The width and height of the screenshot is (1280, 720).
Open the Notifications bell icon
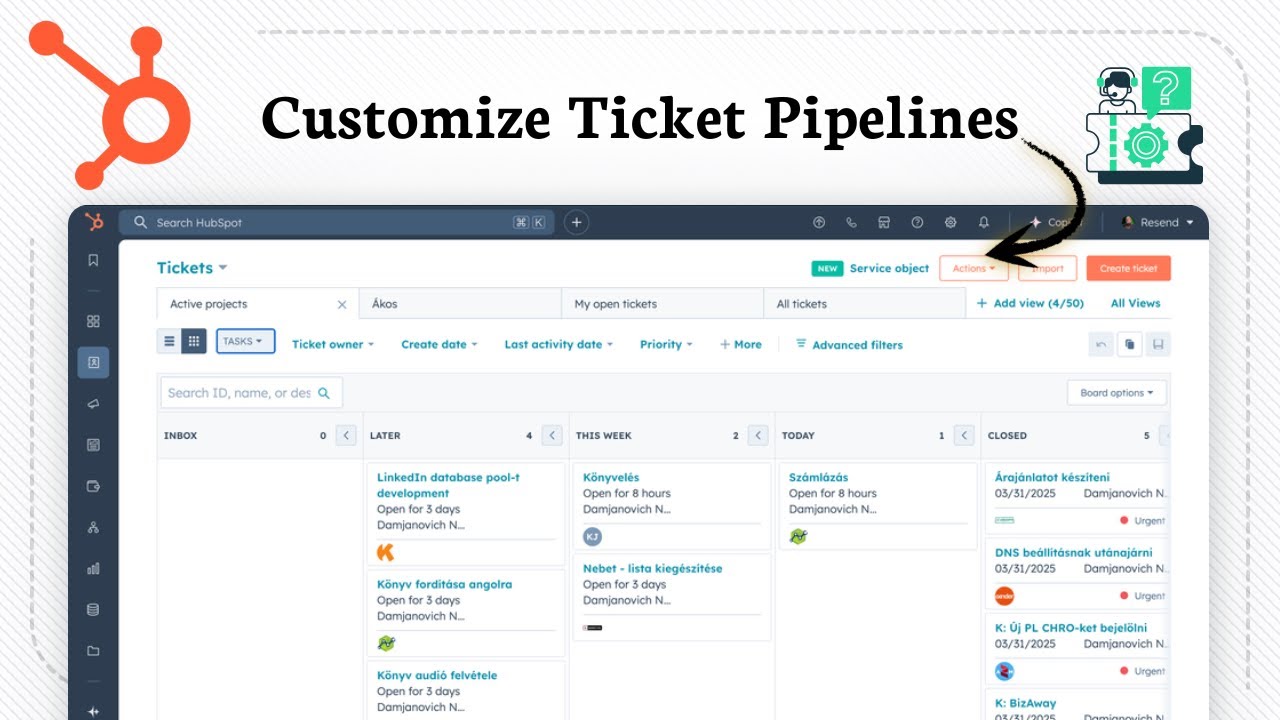pos(983,222)
